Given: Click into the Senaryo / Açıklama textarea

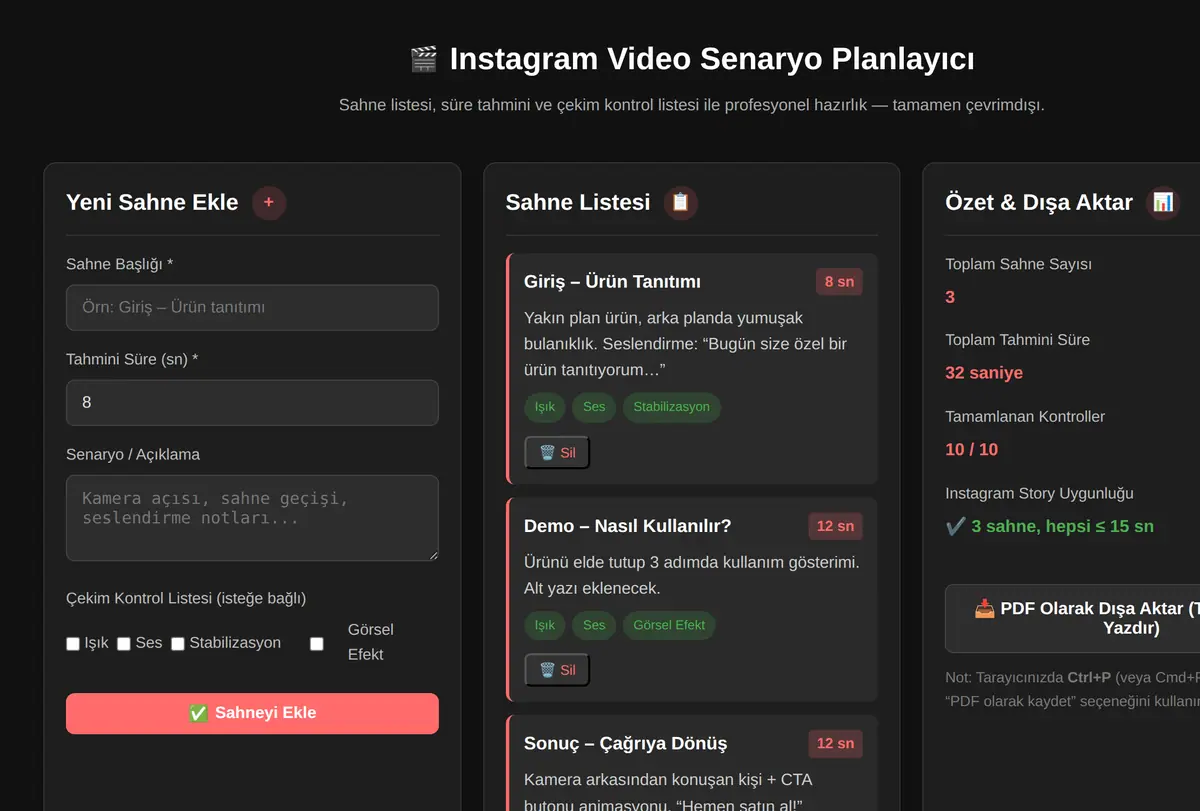Looking at the screenshot, I should [x=252, y=518].
